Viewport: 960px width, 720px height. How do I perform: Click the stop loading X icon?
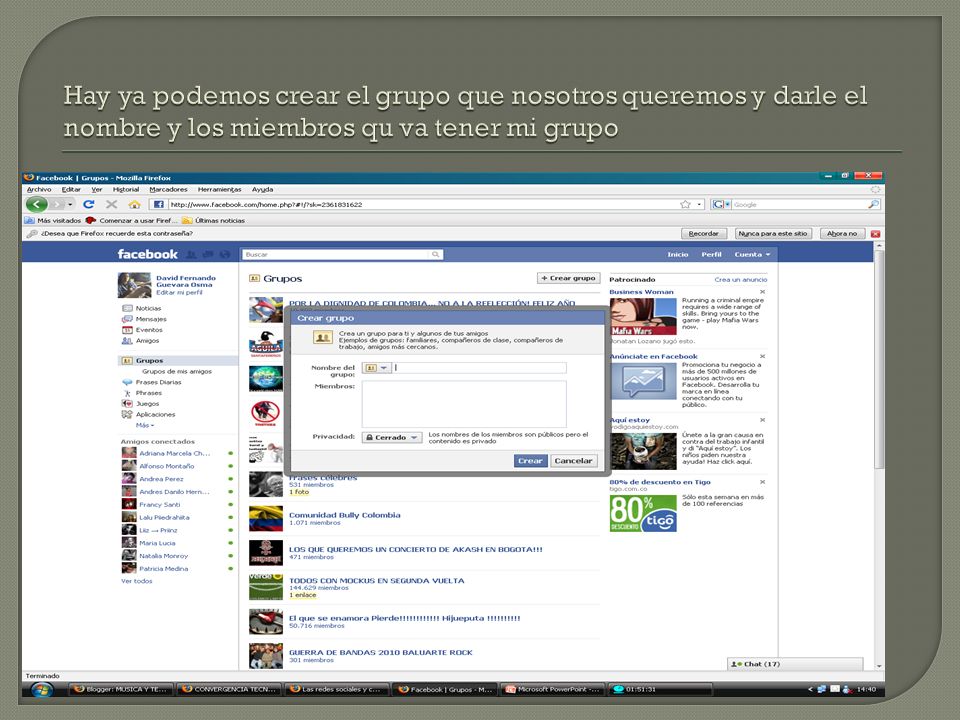[x=111, y=204]
